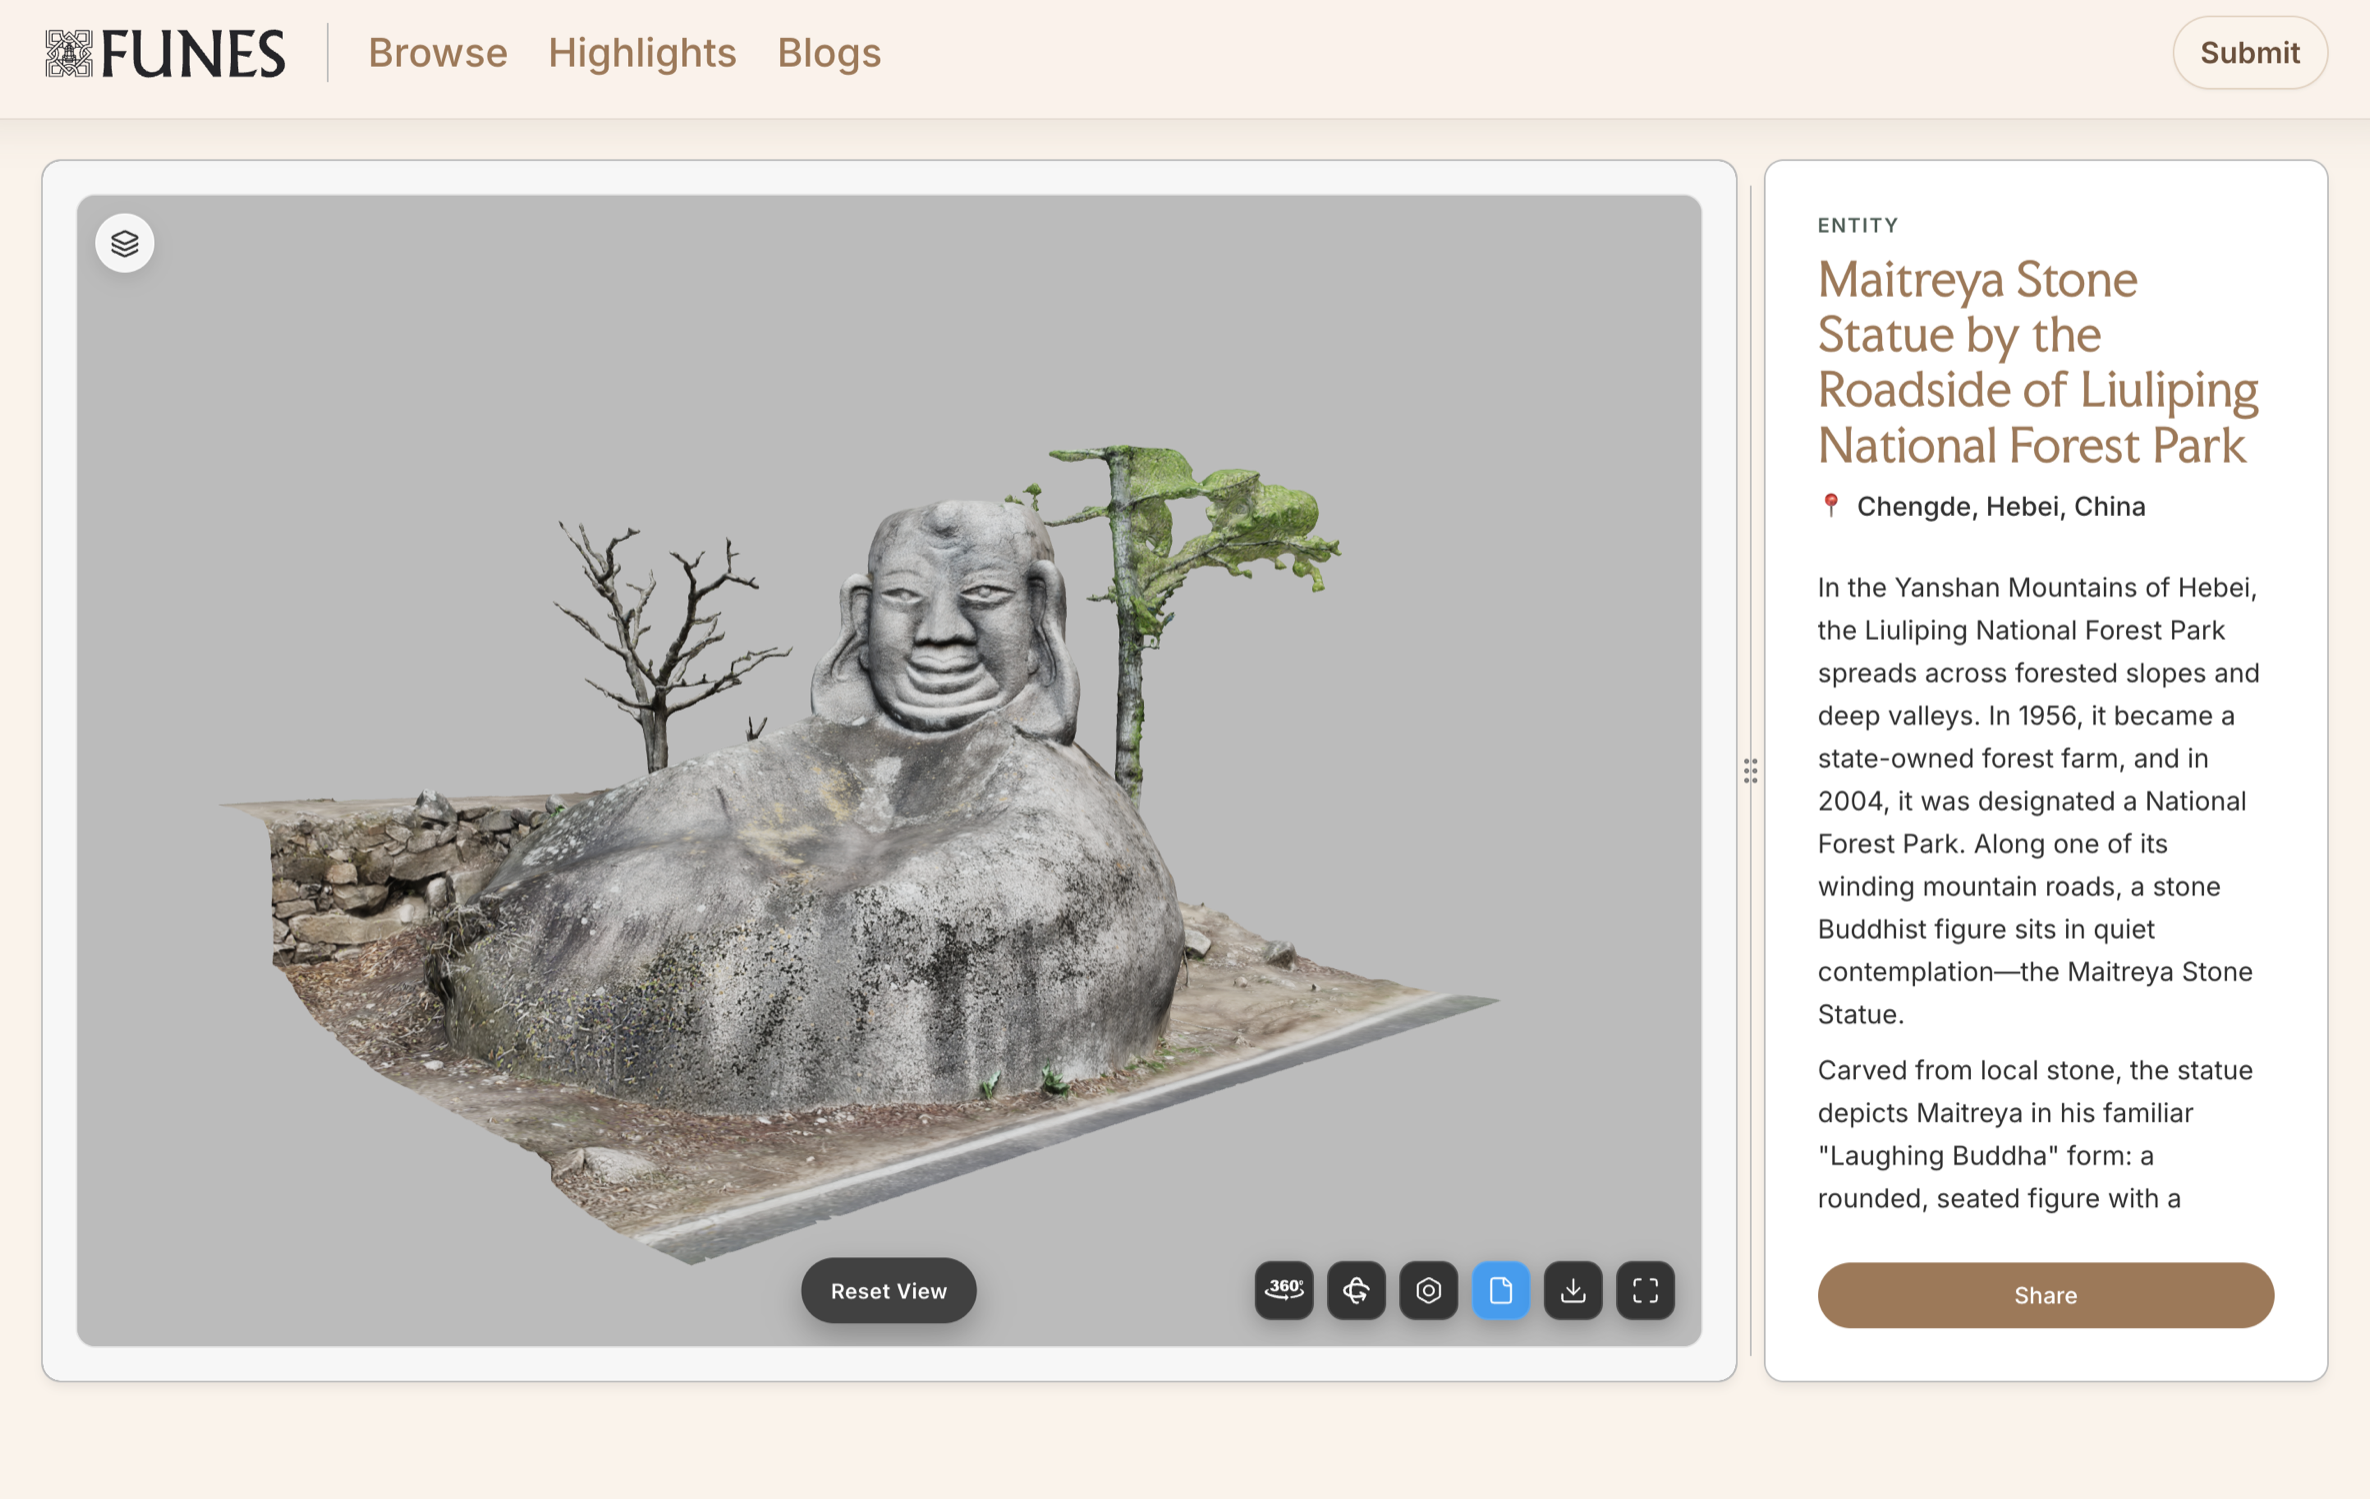Click the Maitreya Stone Statue title
The width and height of the screenshot is (2370, 1499).
click(x=2037, y=362)
